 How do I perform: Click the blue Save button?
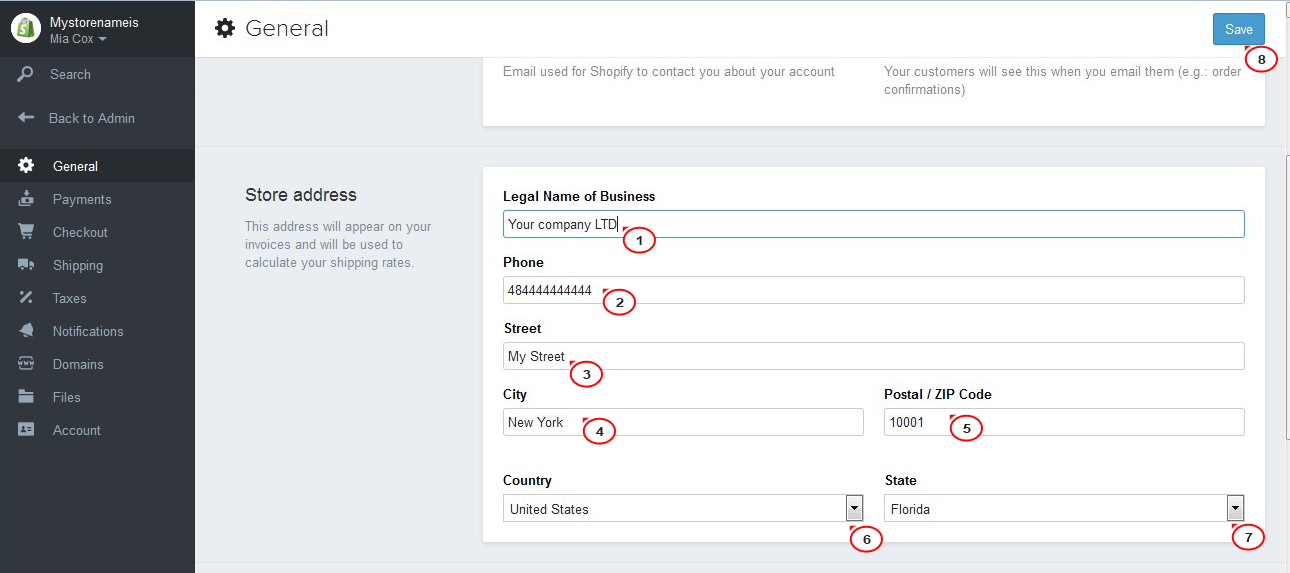[x=1239, y=29]
